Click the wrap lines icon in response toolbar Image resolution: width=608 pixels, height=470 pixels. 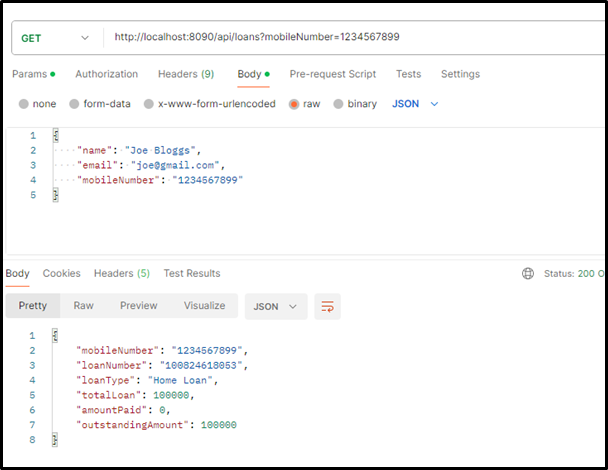pos(327,307)
